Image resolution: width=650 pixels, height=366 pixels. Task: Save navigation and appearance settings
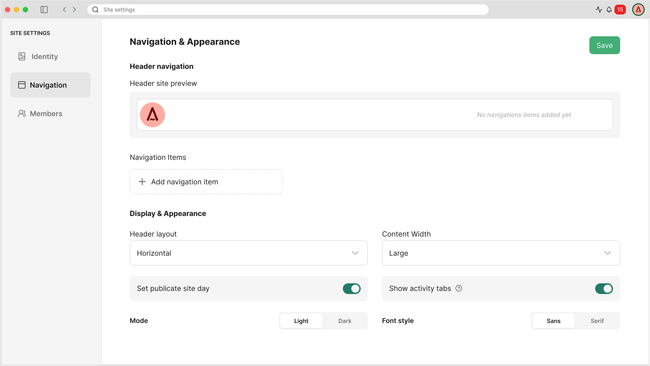tap(604, 45)
